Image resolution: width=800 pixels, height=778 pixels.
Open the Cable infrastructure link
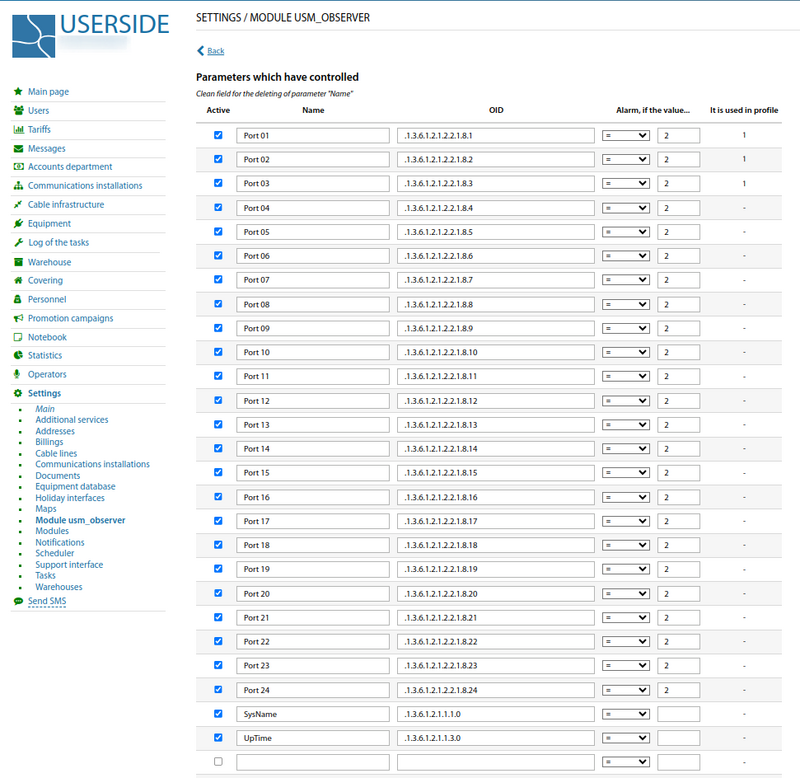click(x=65, y=205)
